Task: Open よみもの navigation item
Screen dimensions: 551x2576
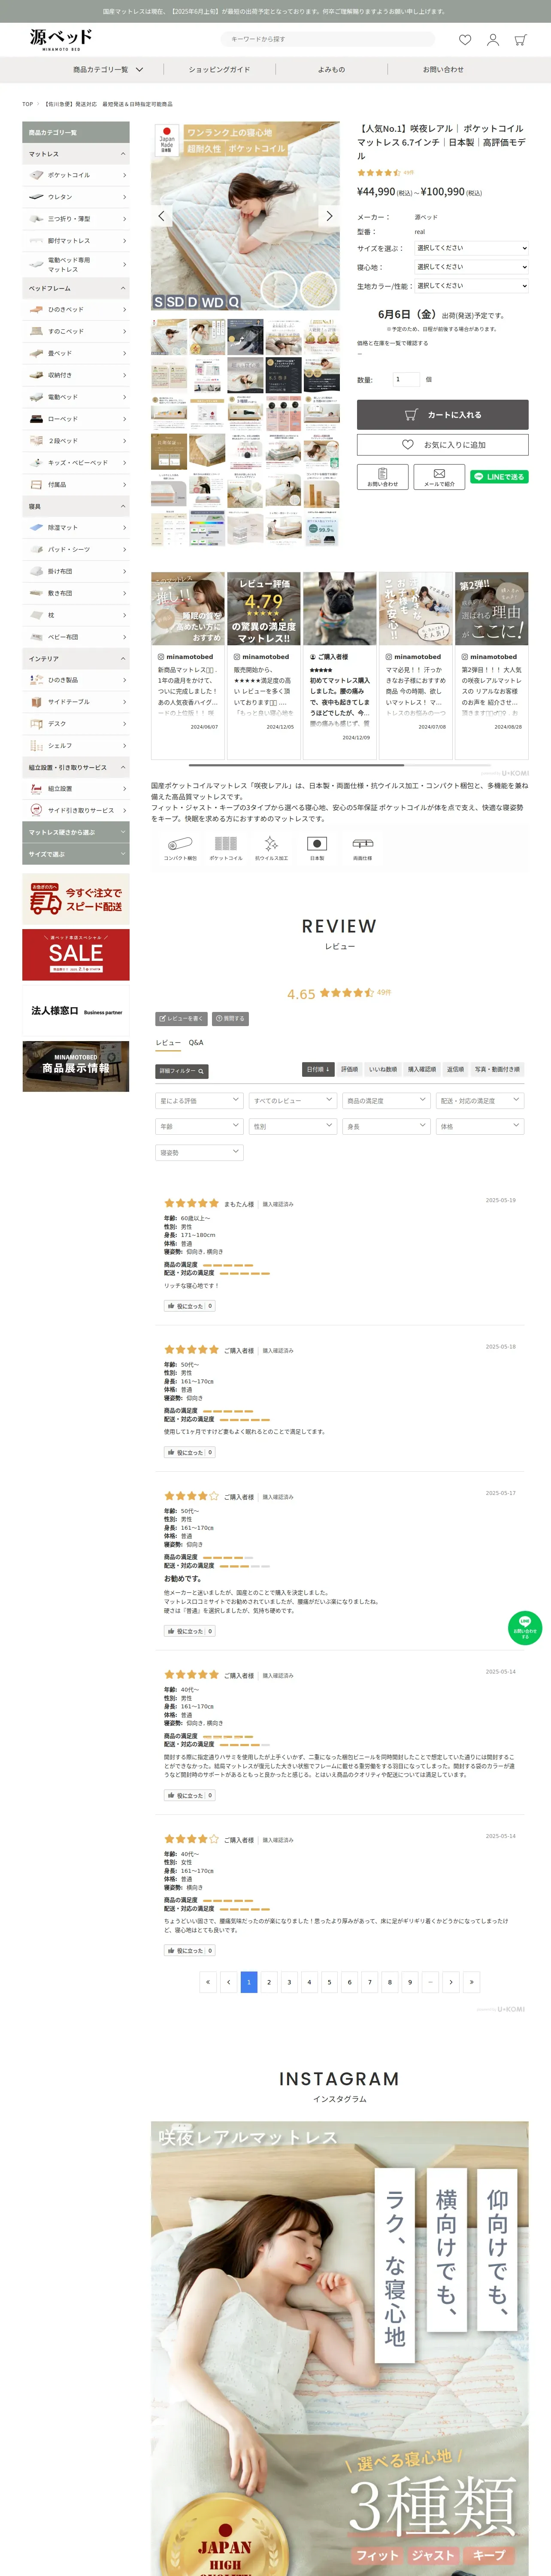Action: (x=331, y=70)
